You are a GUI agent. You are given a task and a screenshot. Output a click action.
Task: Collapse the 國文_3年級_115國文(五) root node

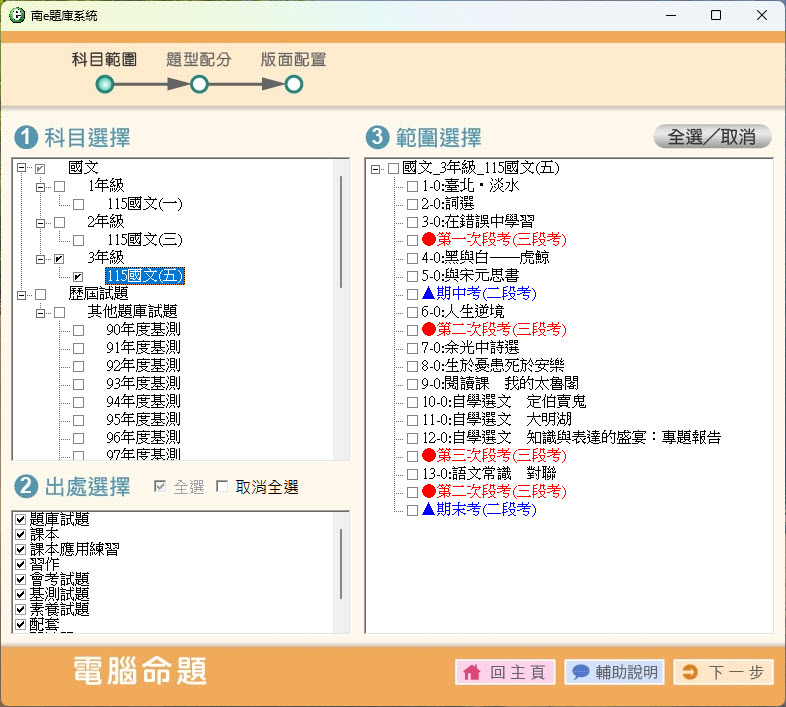coord(375,169)
